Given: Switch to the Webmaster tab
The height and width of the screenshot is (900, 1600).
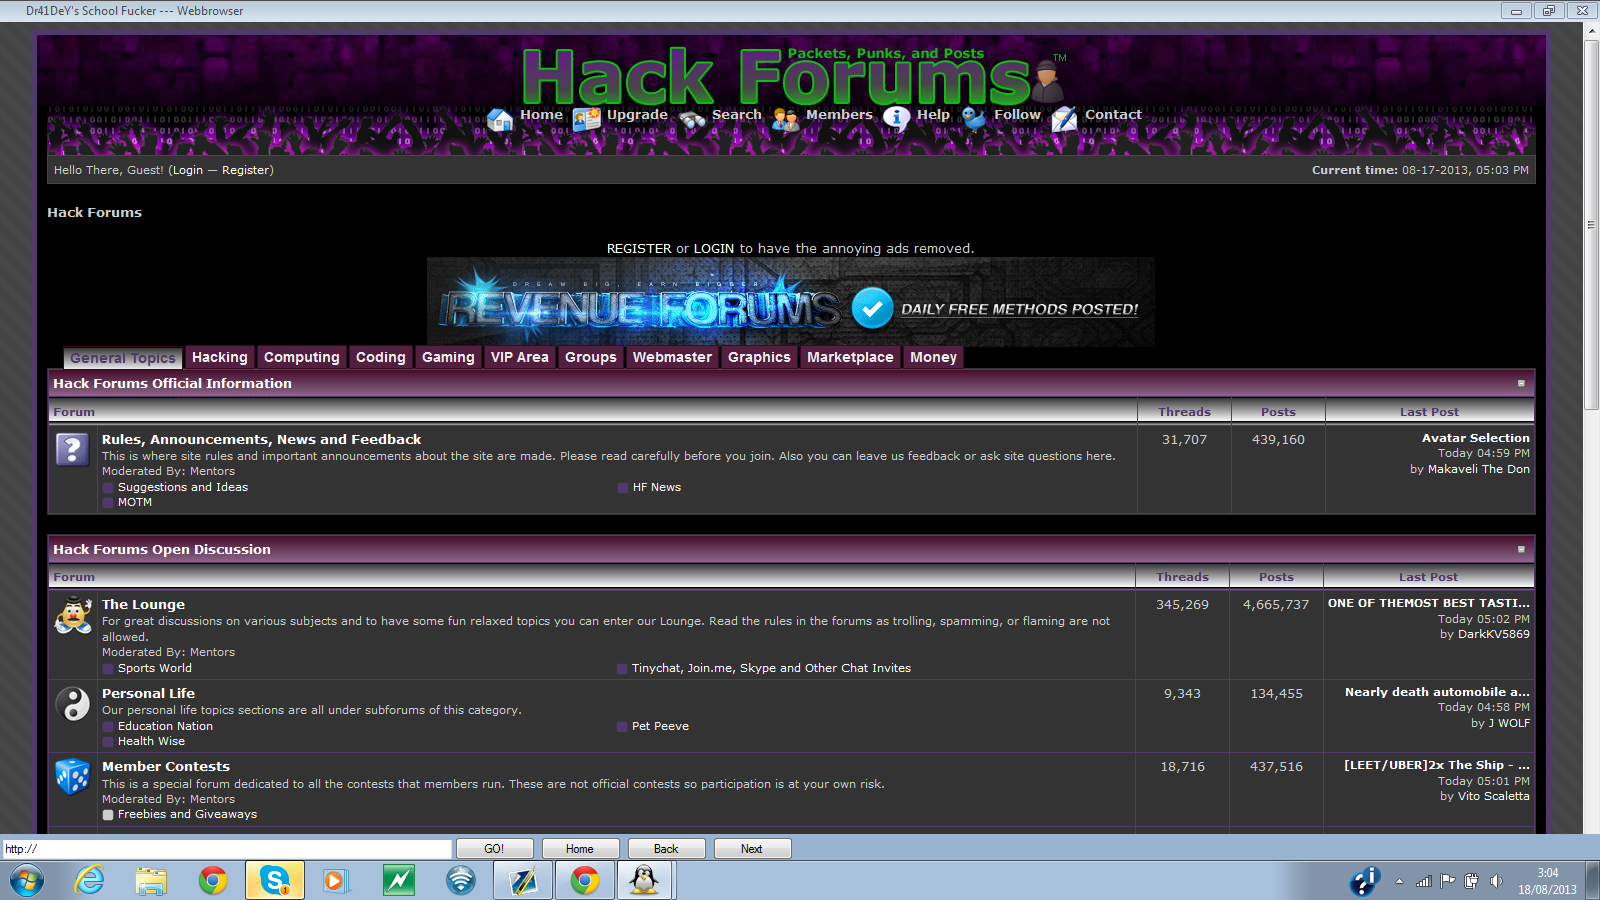Looking at the screenshot, I should click(x=673, y=358).
